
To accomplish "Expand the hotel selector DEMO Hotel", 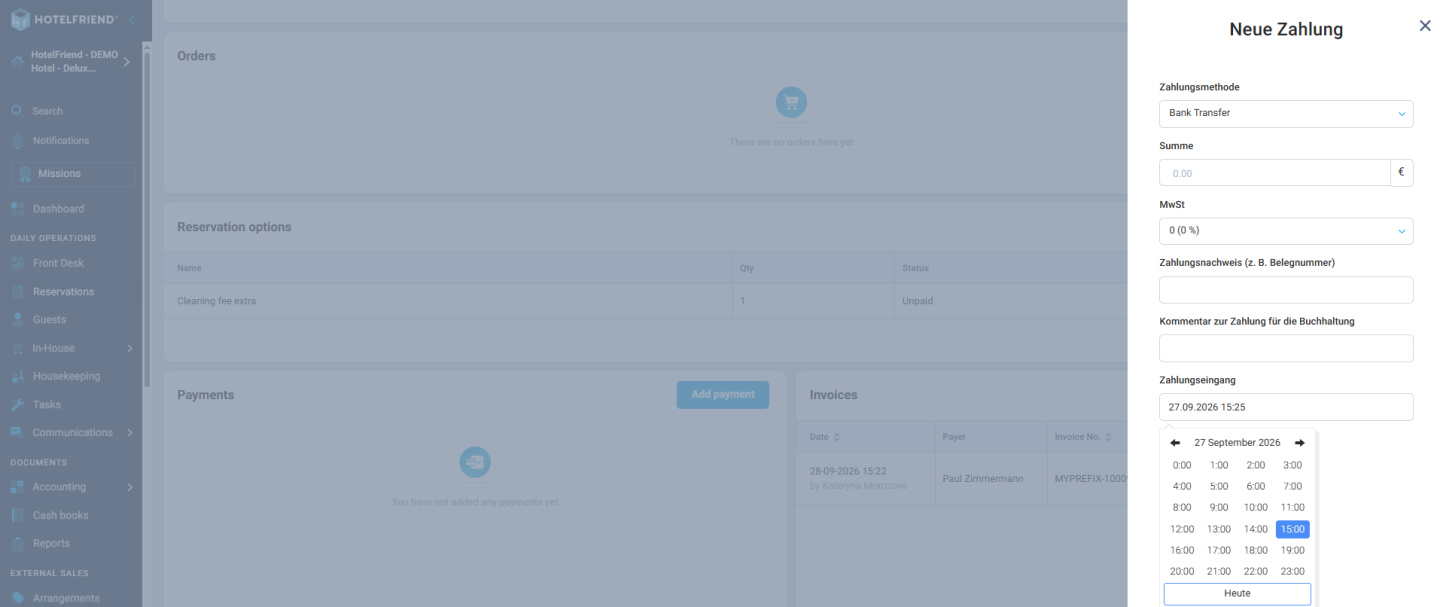I will coord(127,62).
